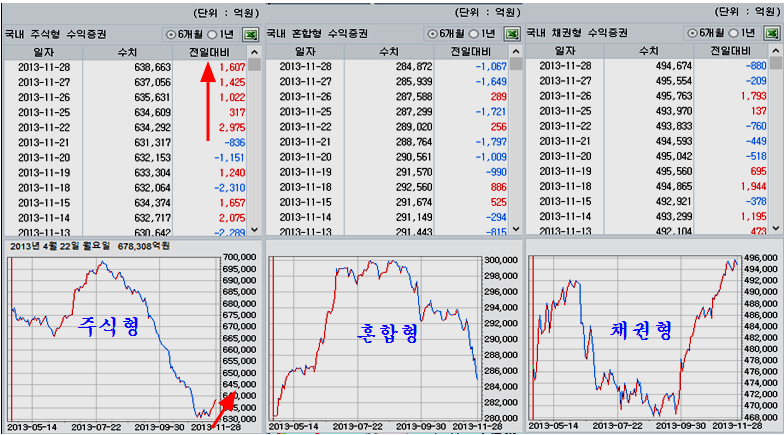This screenshot has height=435, width=784.
Task: Click 전일대비 header in 주식형 table
Action: tap(205, 50)
